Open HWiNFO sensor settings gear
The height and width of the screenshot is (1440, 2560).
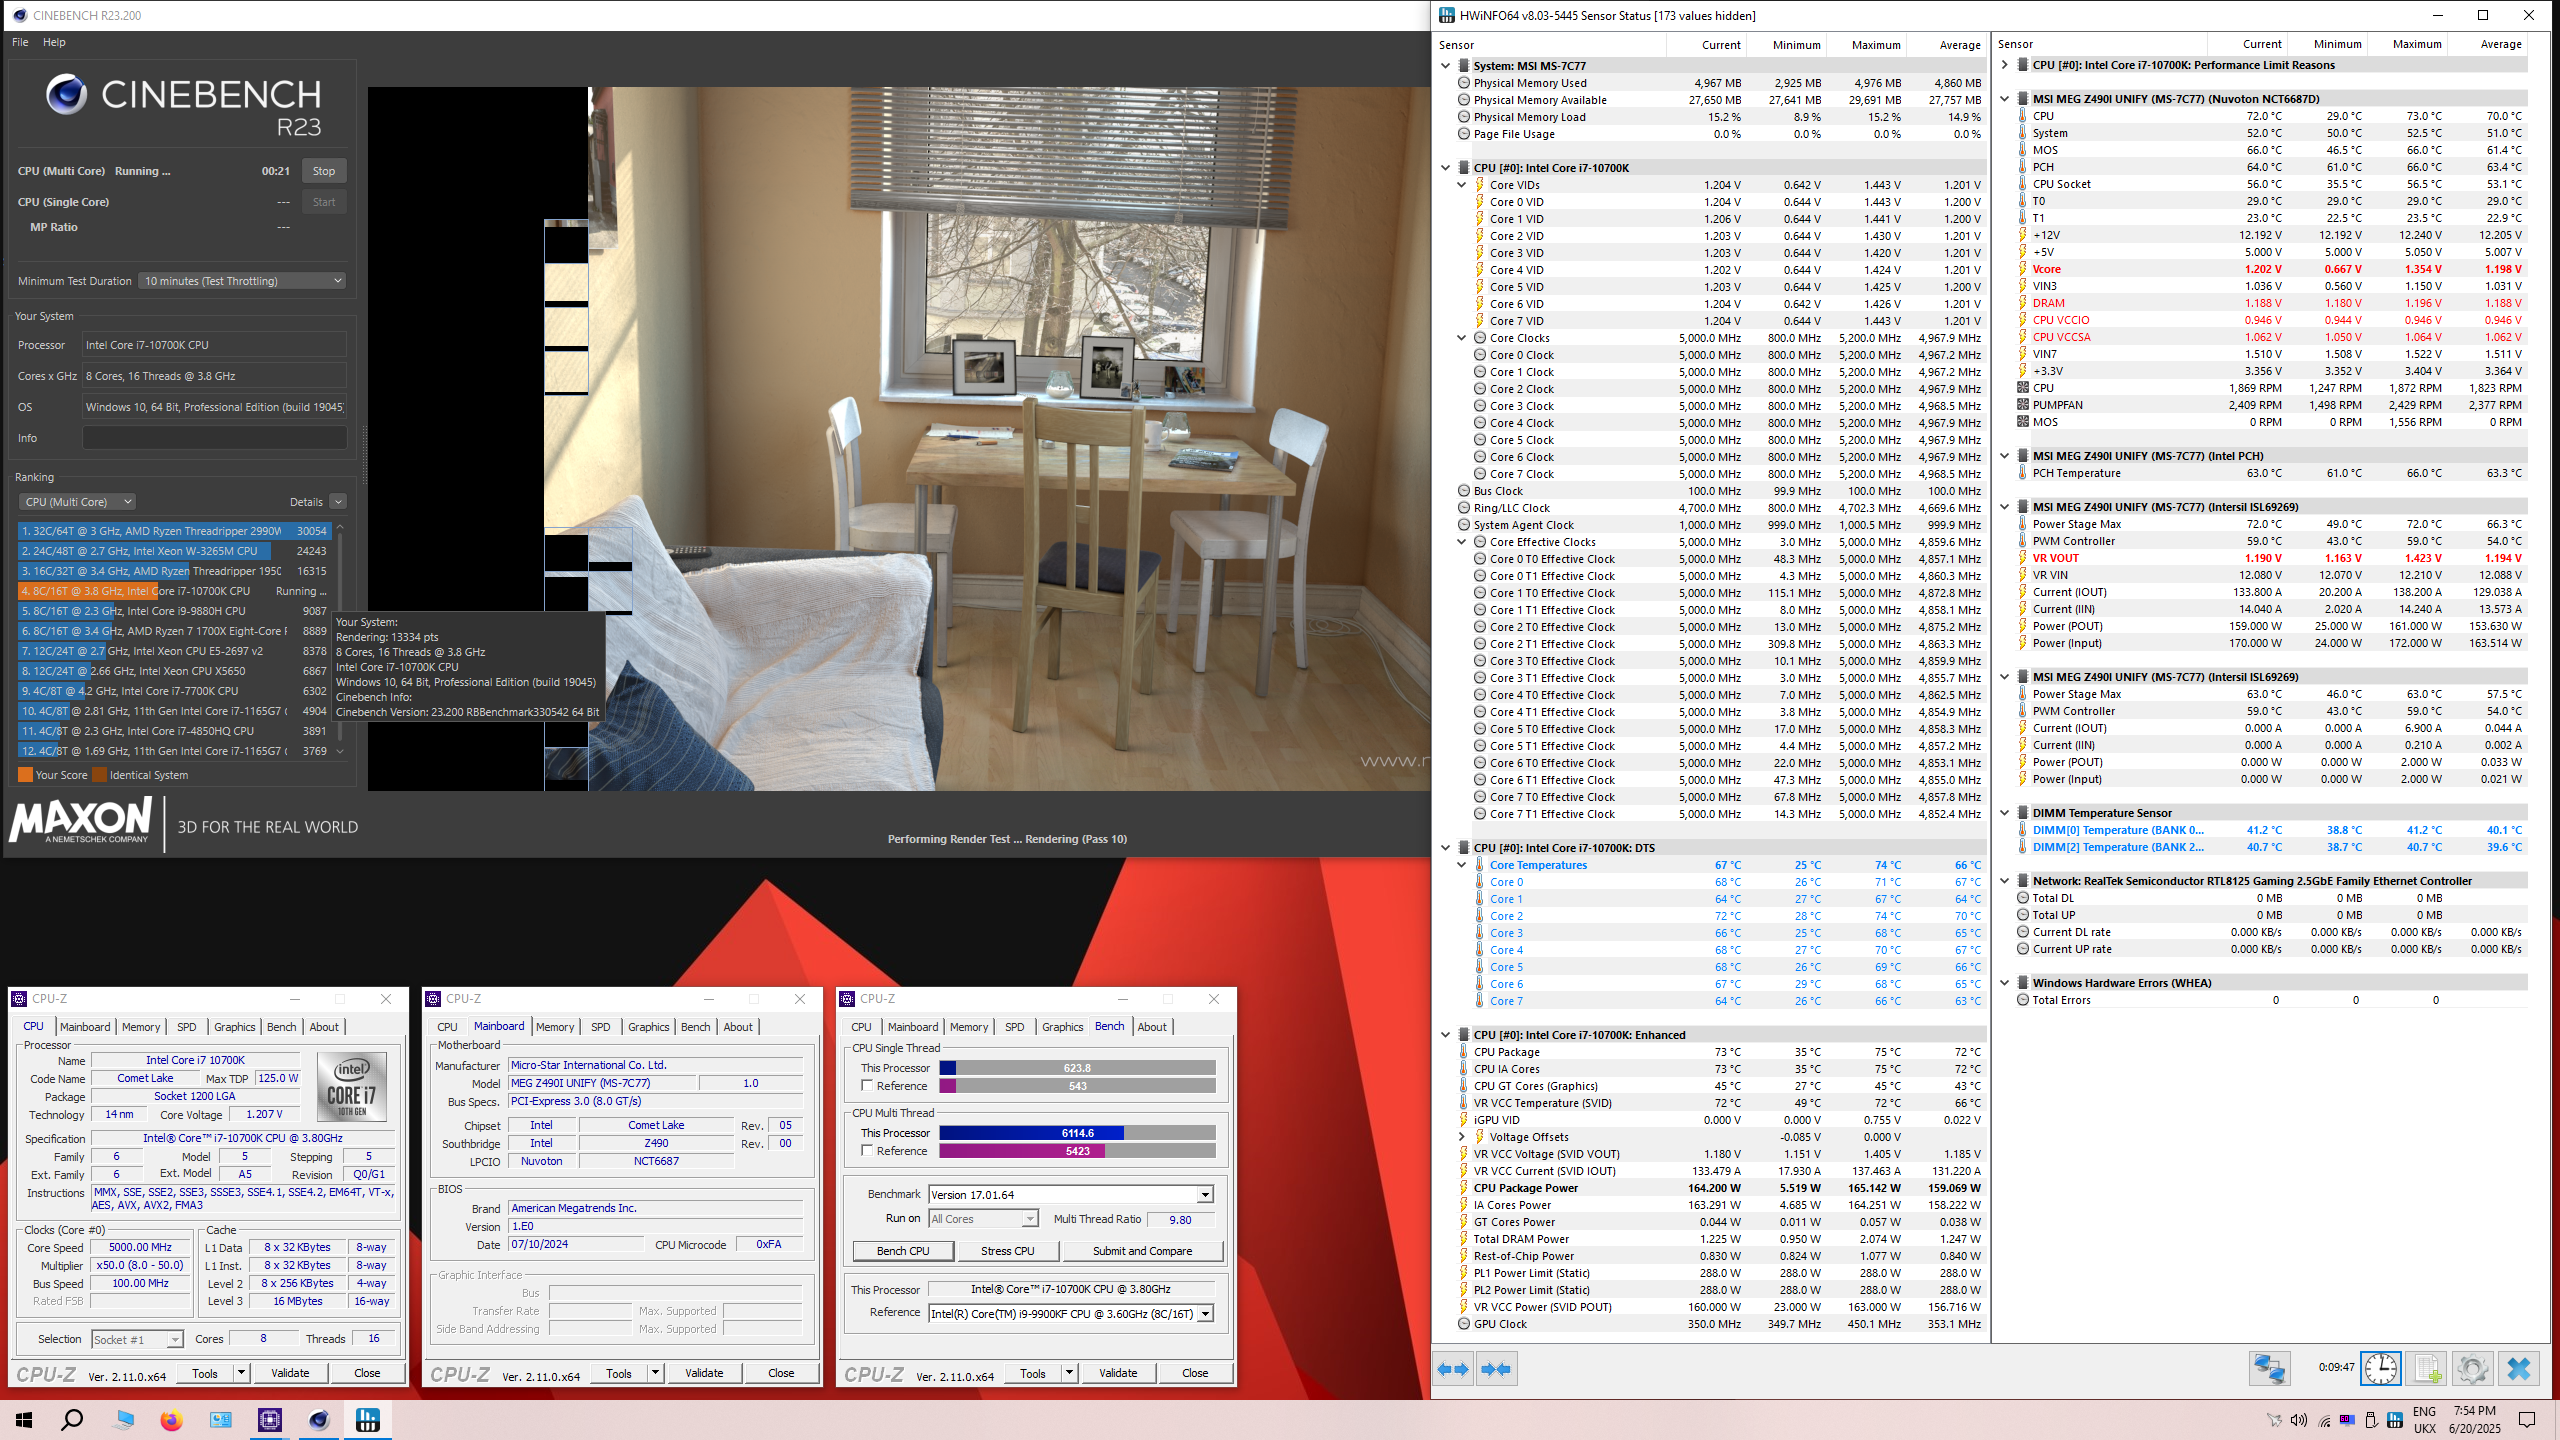tap(2473, 1369)
